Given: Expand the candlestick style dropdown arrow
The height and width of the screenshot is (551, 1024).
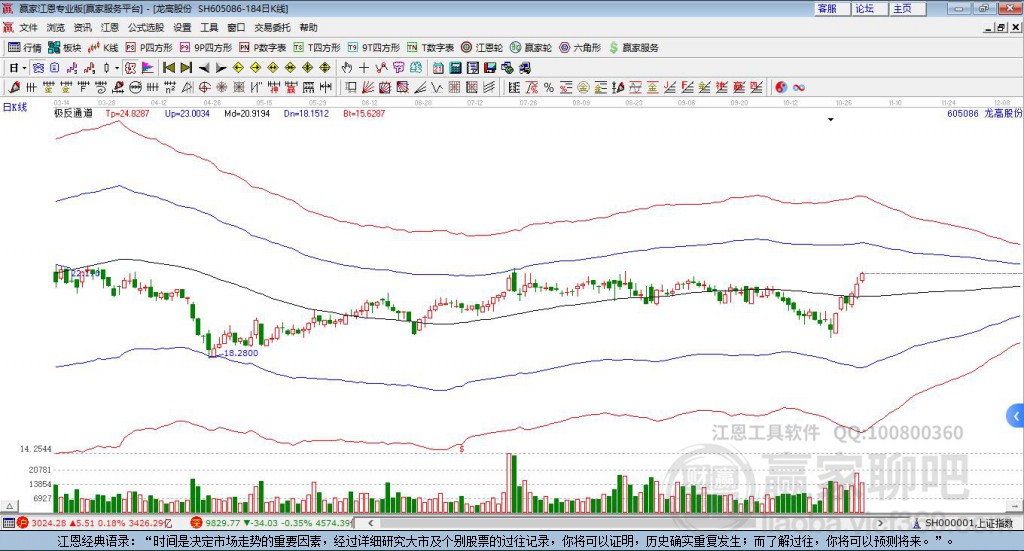Looking at the screenshot, I should [117, 68].
